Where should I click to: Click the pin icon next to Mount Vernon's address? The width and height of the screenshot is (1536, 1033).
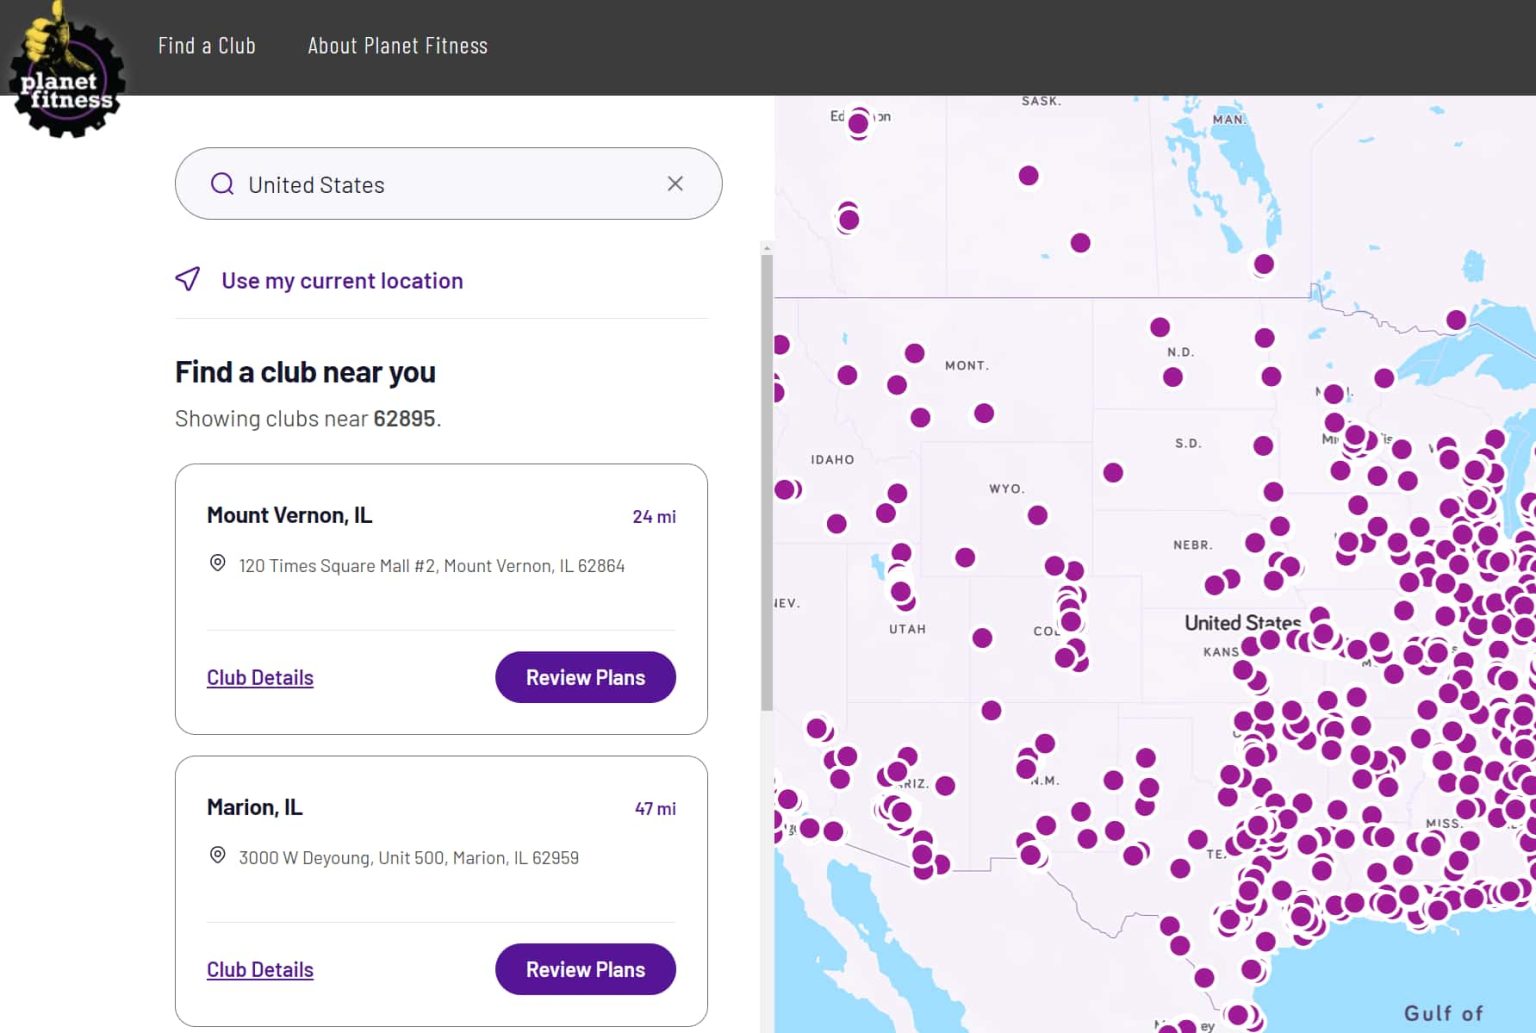point(216,564)
